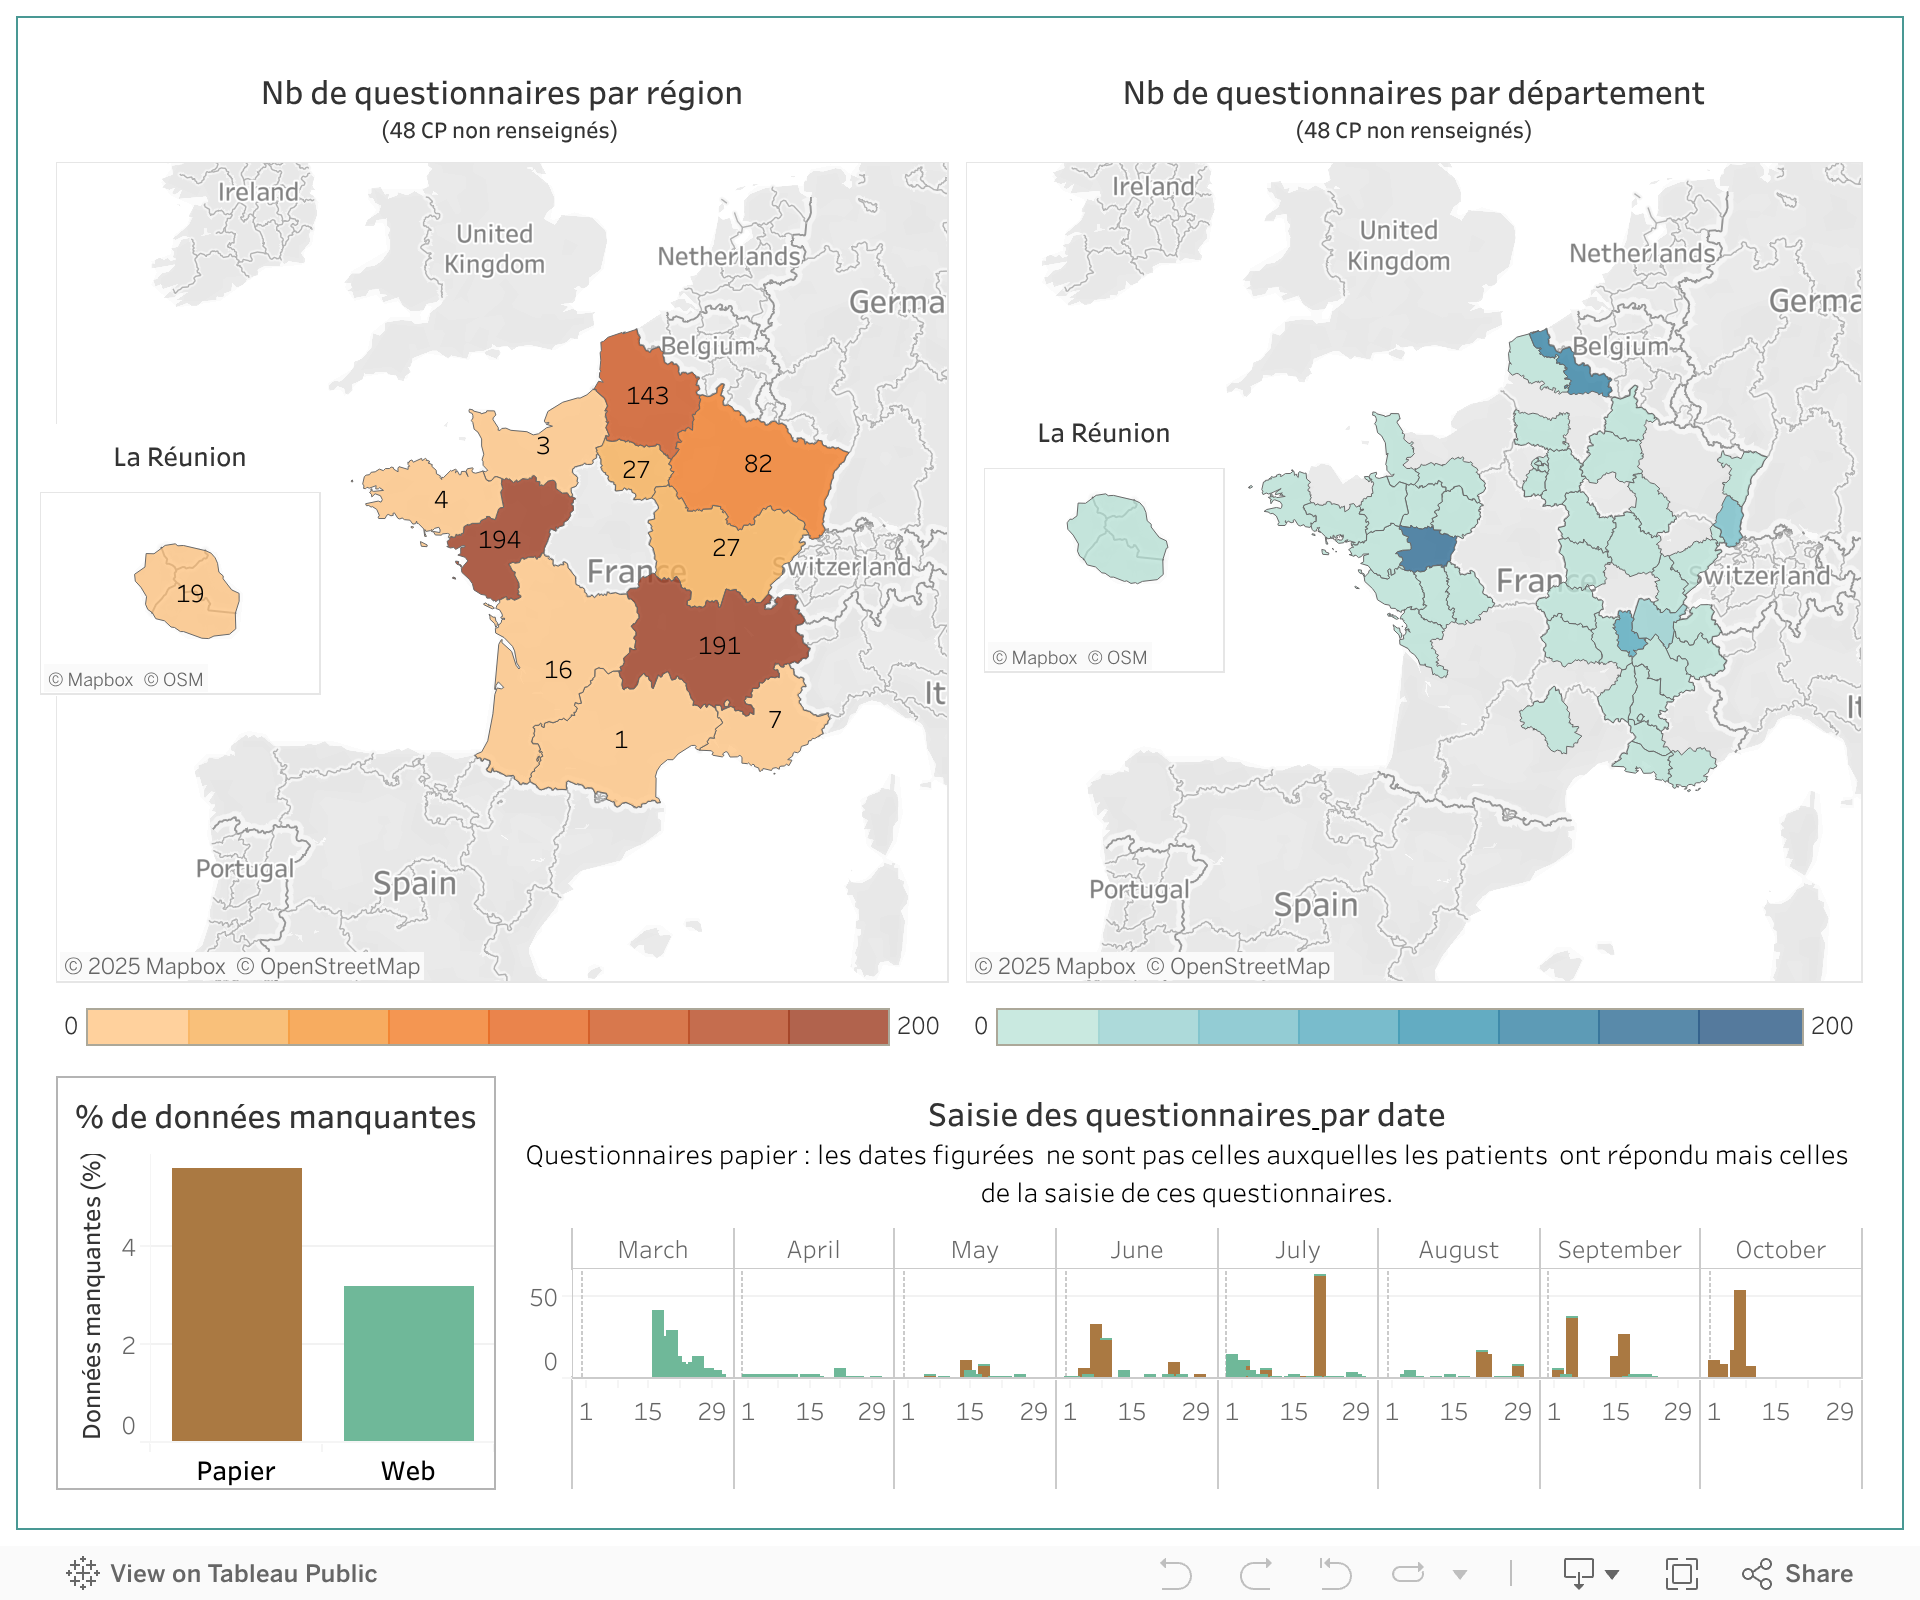Image resolution: width=1920 pixels, height=1600 pixels.
Task: Click the Share text button
Action: (1819, 1573)
